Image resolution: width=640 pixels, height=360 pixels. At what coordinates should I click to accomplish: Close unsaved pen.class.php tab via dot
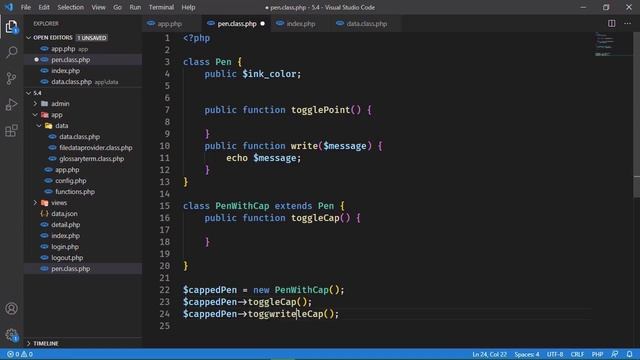262,24
